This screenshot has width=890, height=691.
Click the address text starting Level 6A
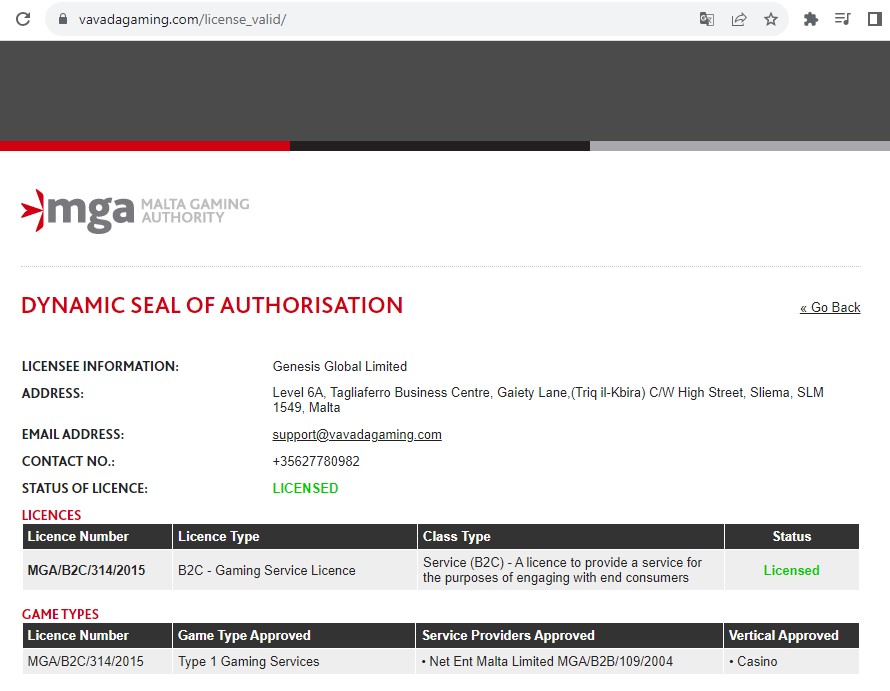pos(548,400)
